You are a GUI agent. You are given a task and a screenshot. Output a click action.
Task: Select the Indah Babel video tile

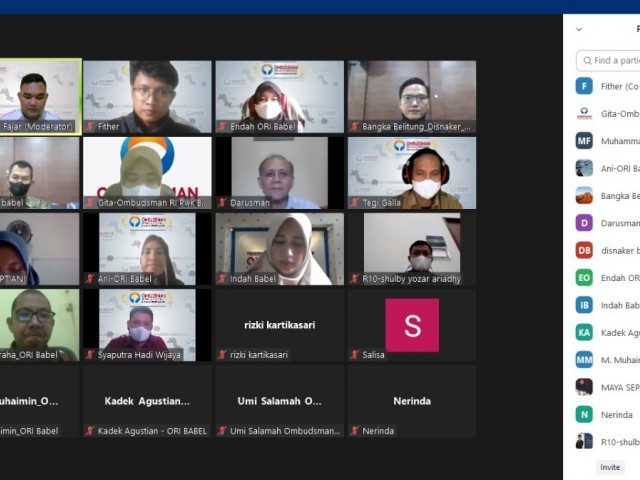point(279,248)
